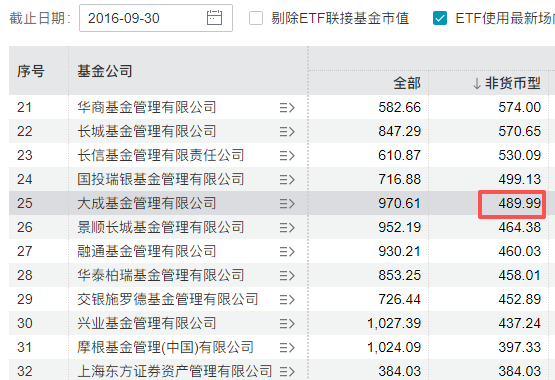Open 景顺长城基金管理有限公司 company name

point(161,227)
